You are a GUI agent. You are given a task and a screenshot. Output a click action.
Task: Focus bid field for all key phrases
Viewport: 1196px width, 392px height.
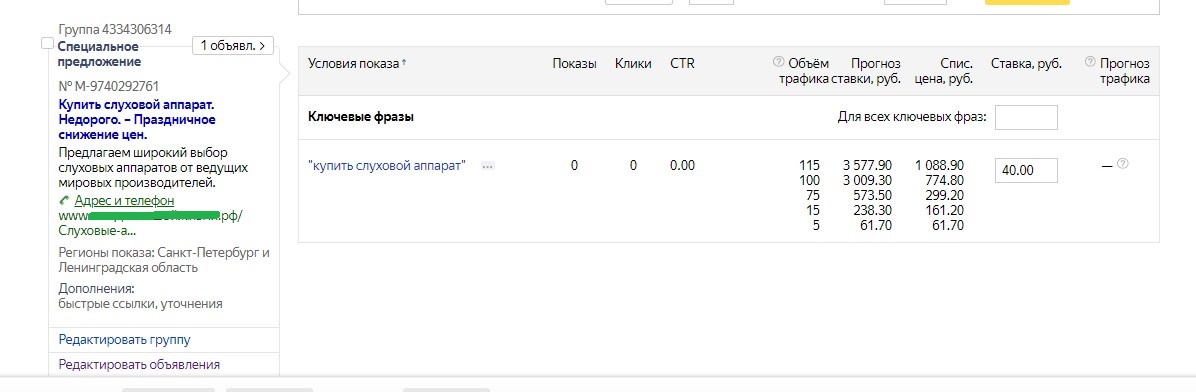1026,117
